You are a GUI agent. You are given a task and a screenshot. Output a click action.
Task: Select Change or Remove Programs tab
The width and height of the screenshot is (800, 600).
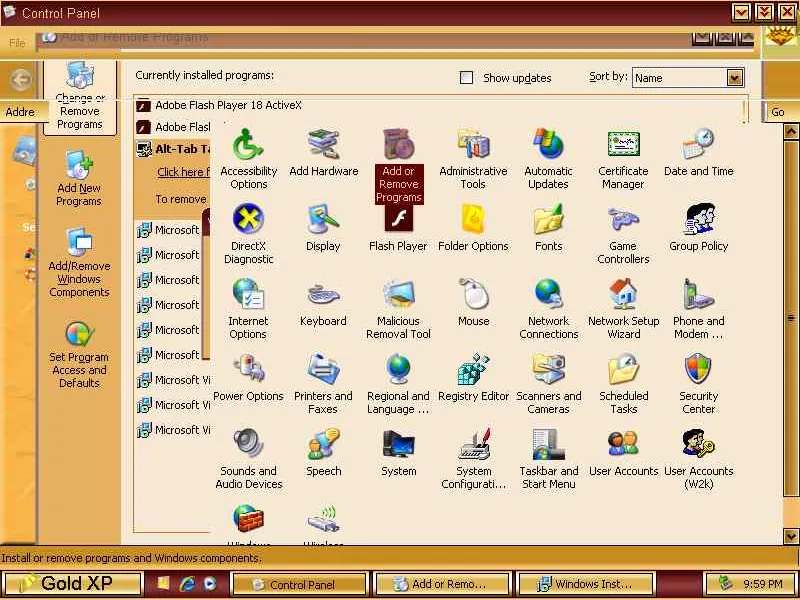pos(80,97)
